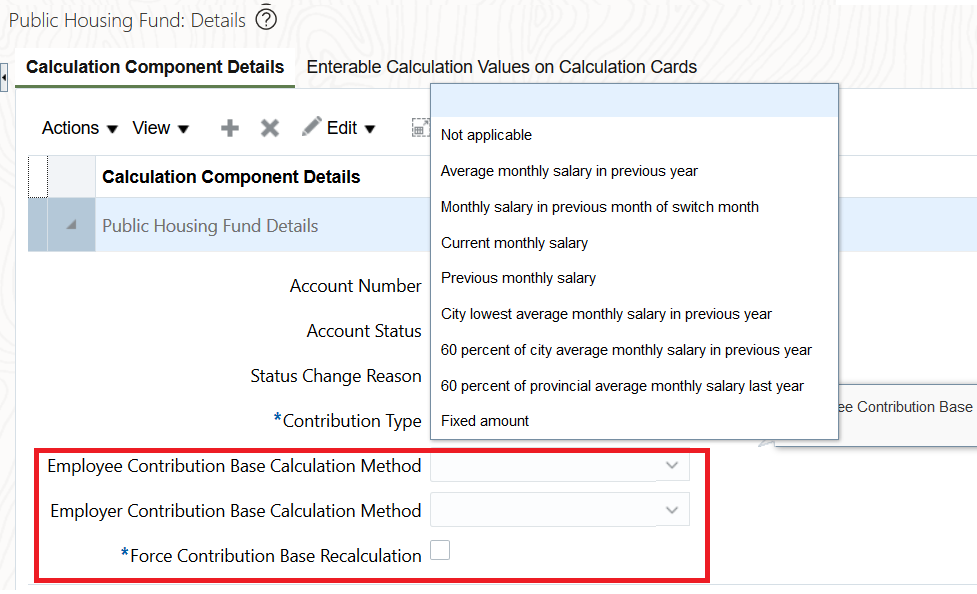977x594 pixels.
Task: Open Employee Contribution Base Calculation Method dropdown
Action: pyautogui.click(x=672, y=466)
